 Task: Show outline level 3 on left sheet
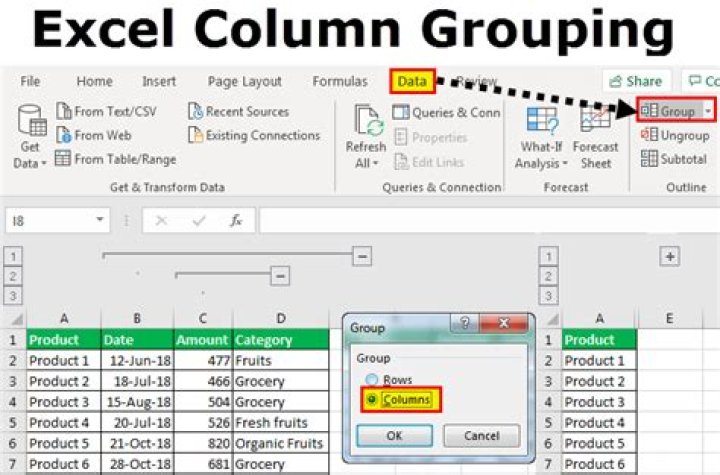13,296
